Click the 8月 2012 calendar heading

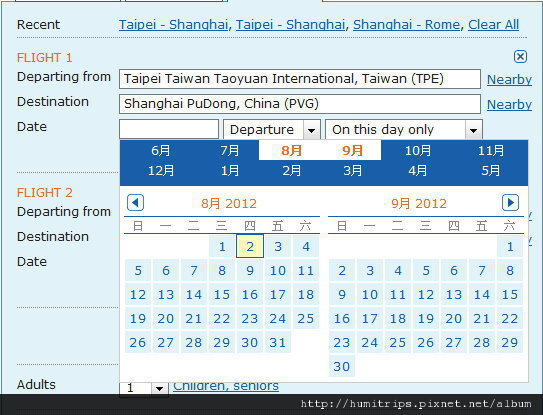(x=229, y=203)
